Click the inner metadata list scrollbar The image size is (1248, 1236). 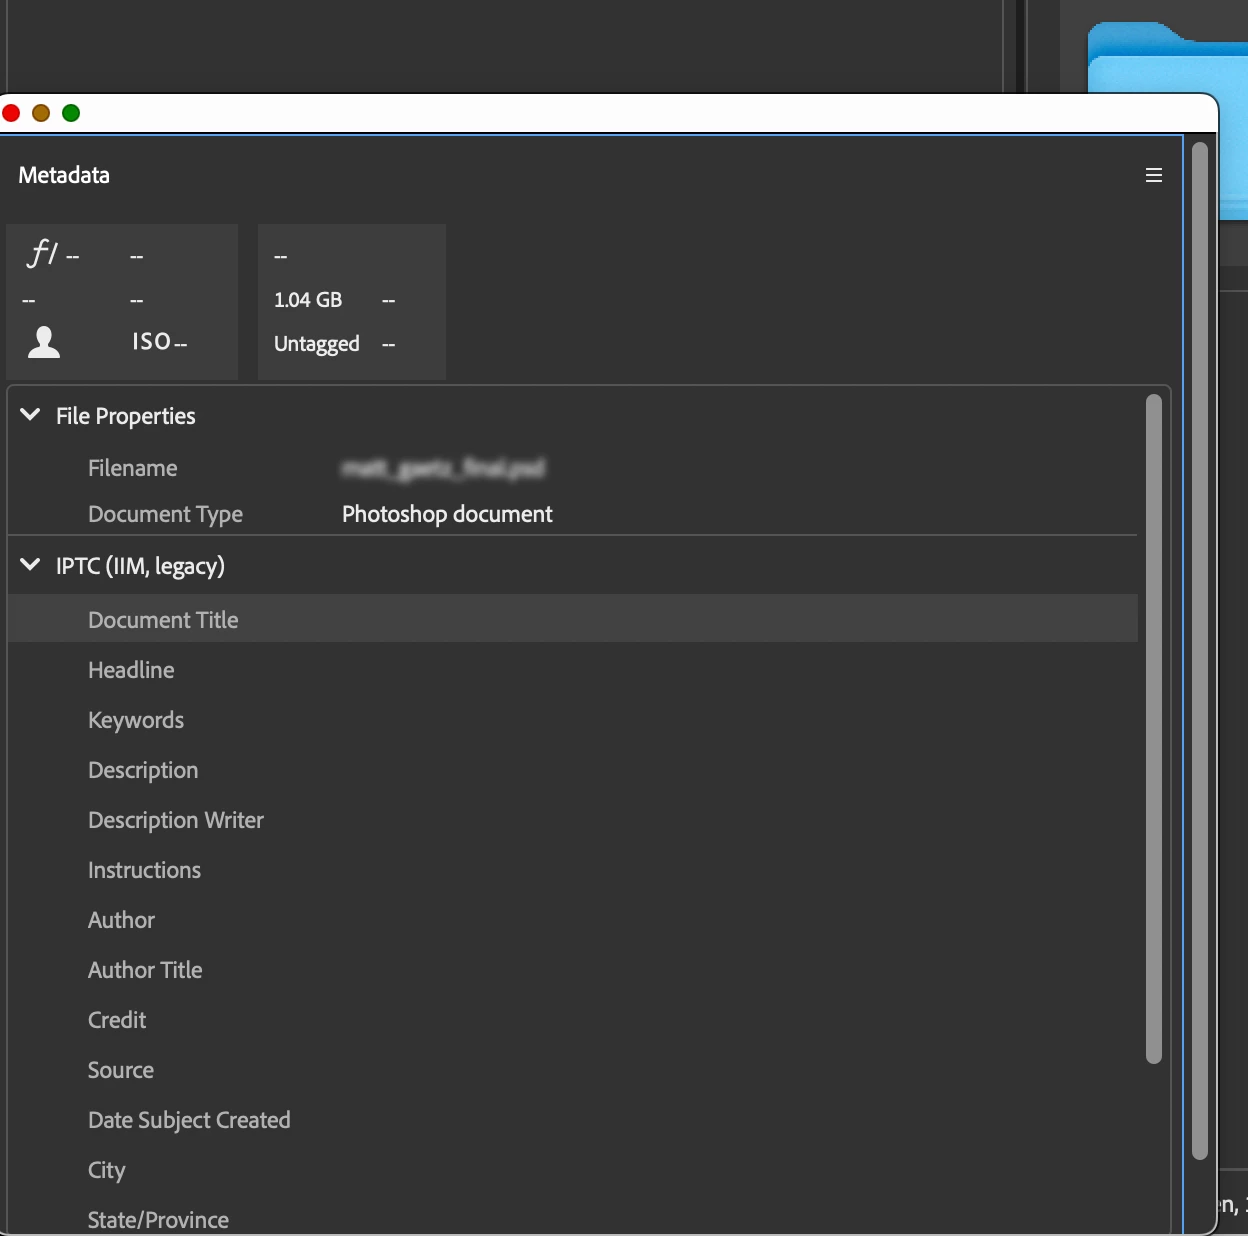click(1153, 729)
